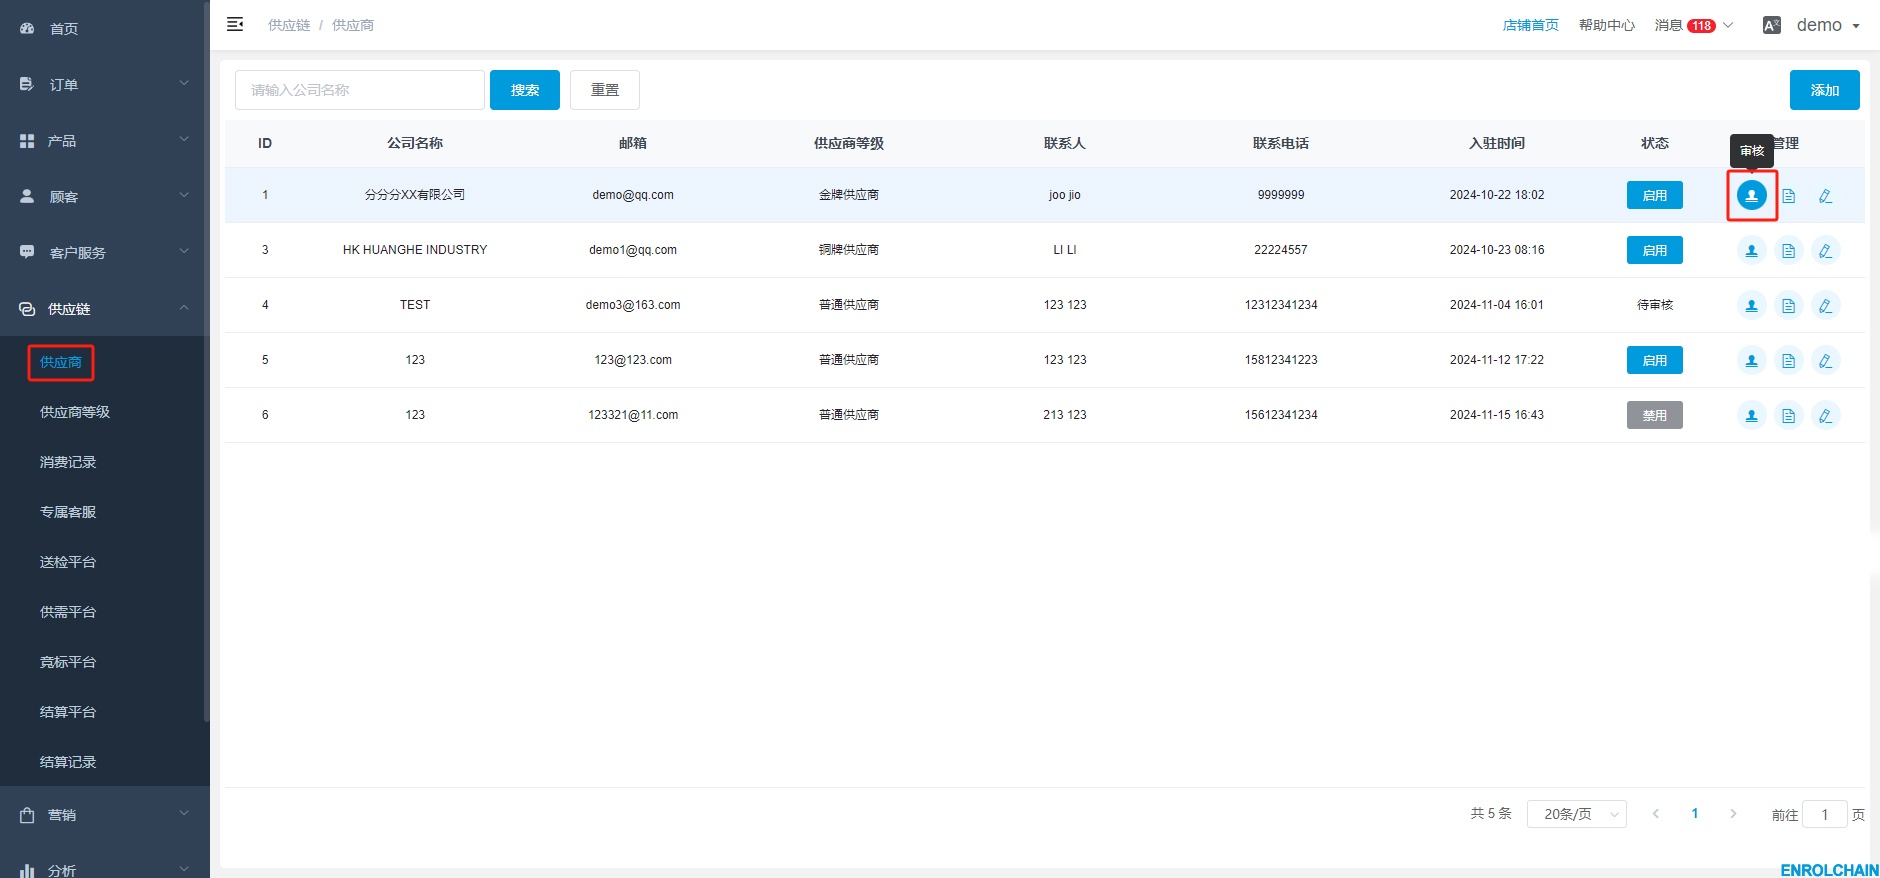Collapse the 供应链 sidebar menu
Viewport: 1880px width, 878px height.
tap(104, 308)
